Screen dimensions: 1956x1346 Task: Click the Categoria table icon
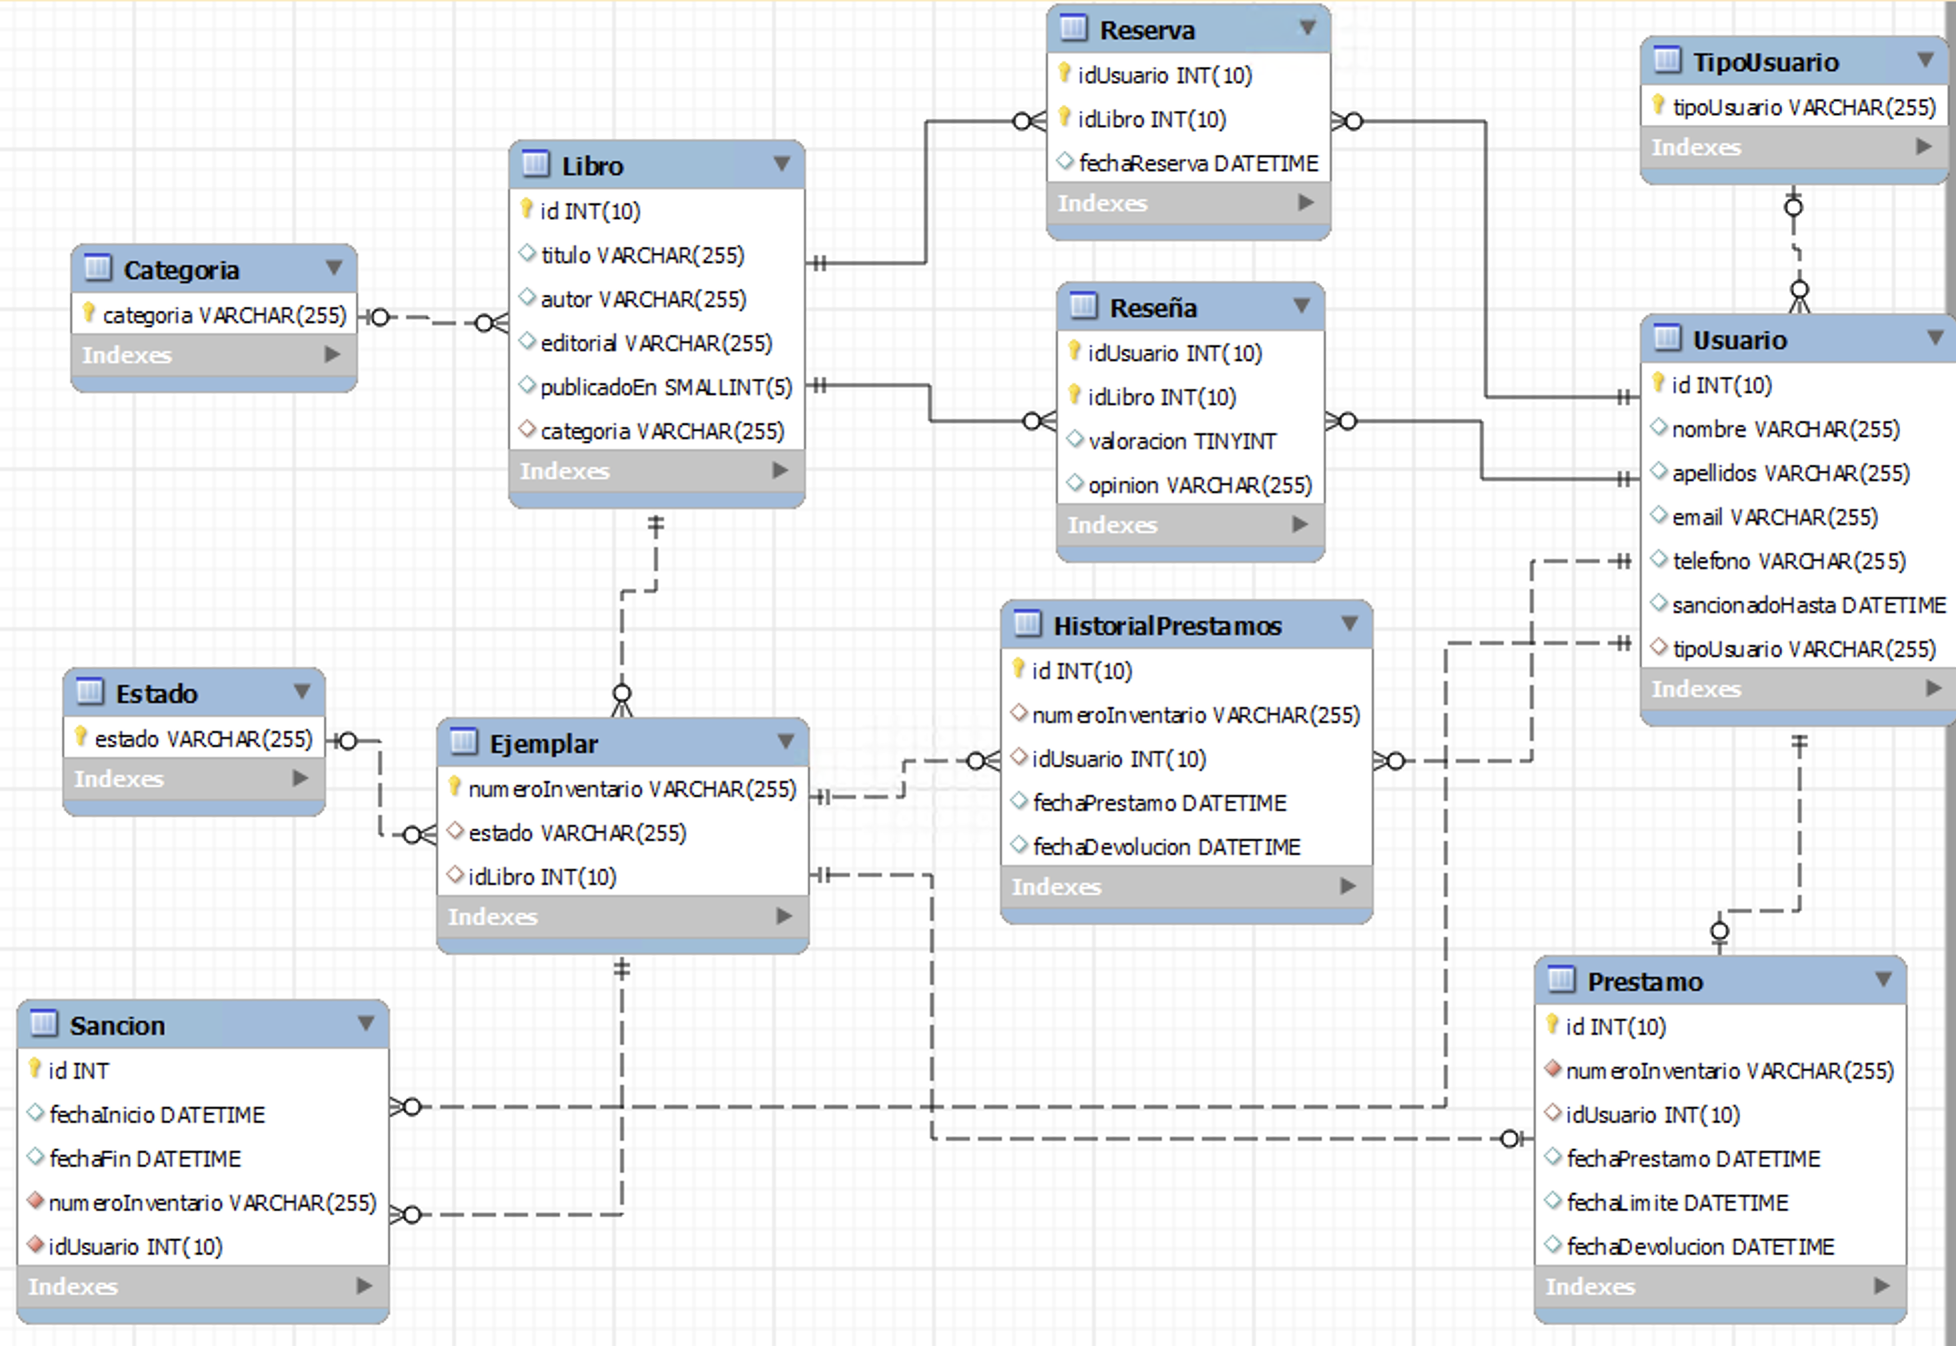coord(98,268)
